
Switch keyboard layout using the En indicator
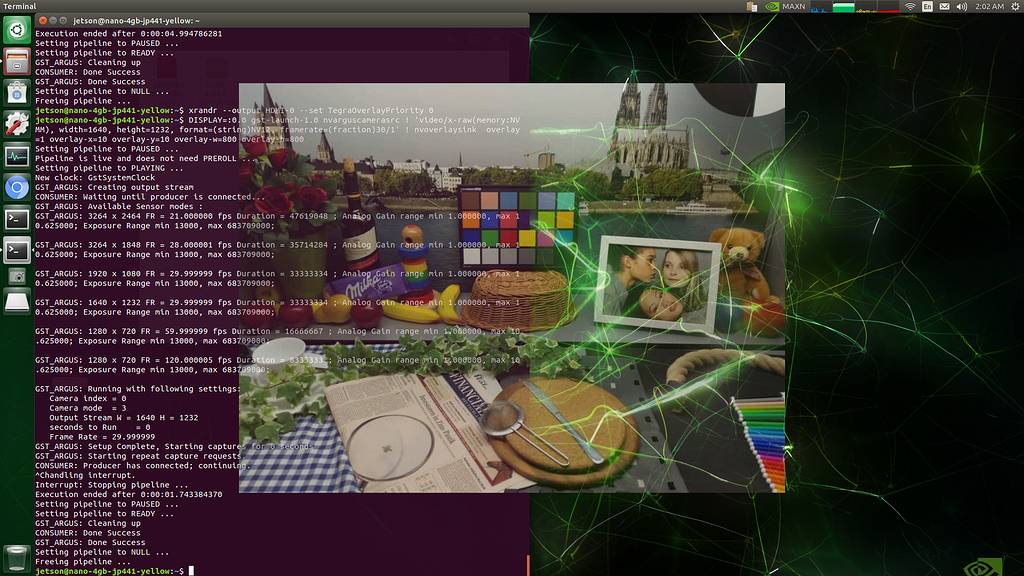pos(925,9)
